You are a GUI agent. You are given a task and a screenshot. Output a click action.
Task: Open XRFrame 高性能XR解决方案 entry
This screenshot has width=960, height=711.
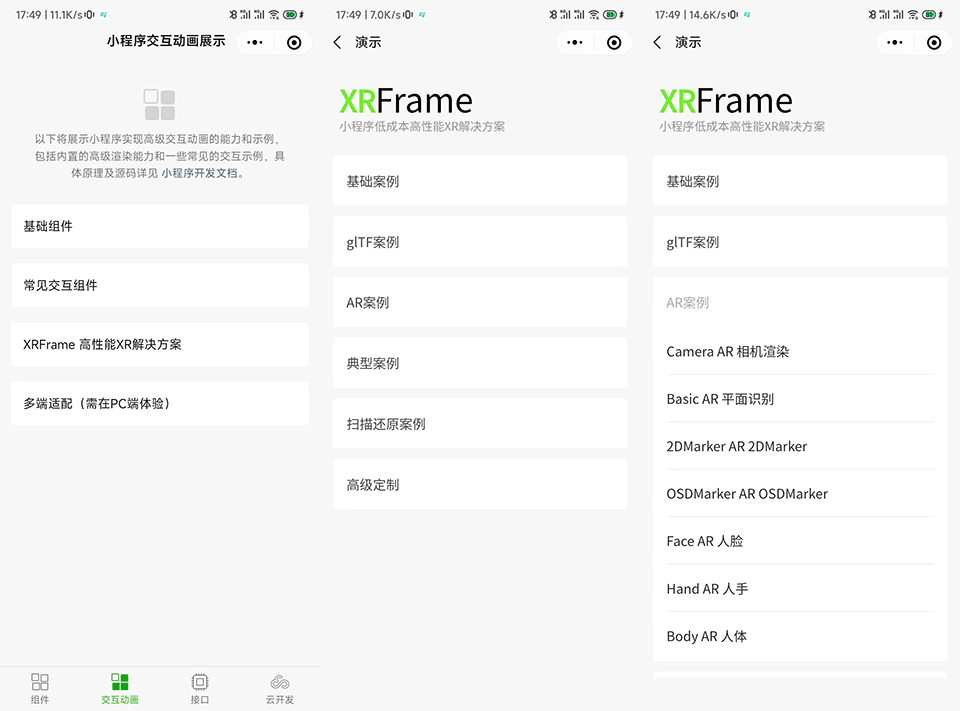[x=160, y=344]
